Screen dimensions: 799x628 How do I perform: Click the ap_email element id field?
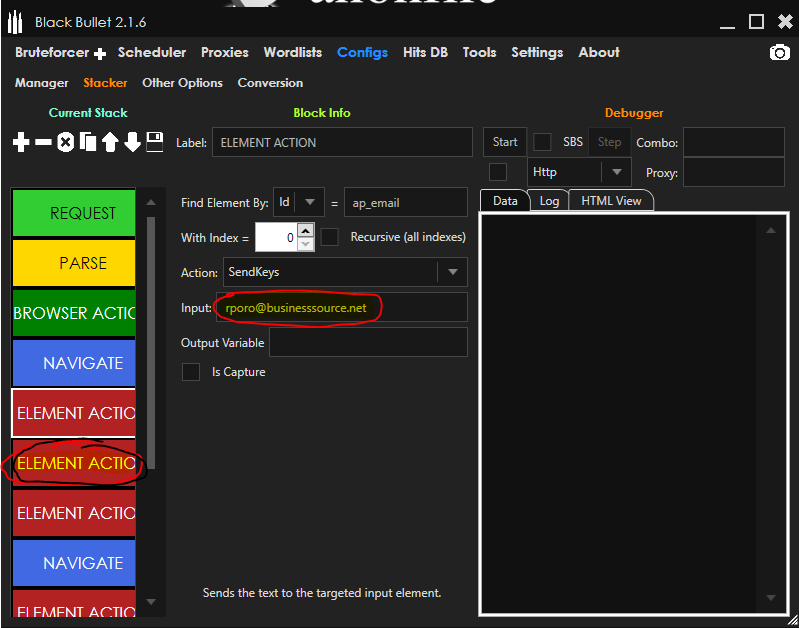406,202
